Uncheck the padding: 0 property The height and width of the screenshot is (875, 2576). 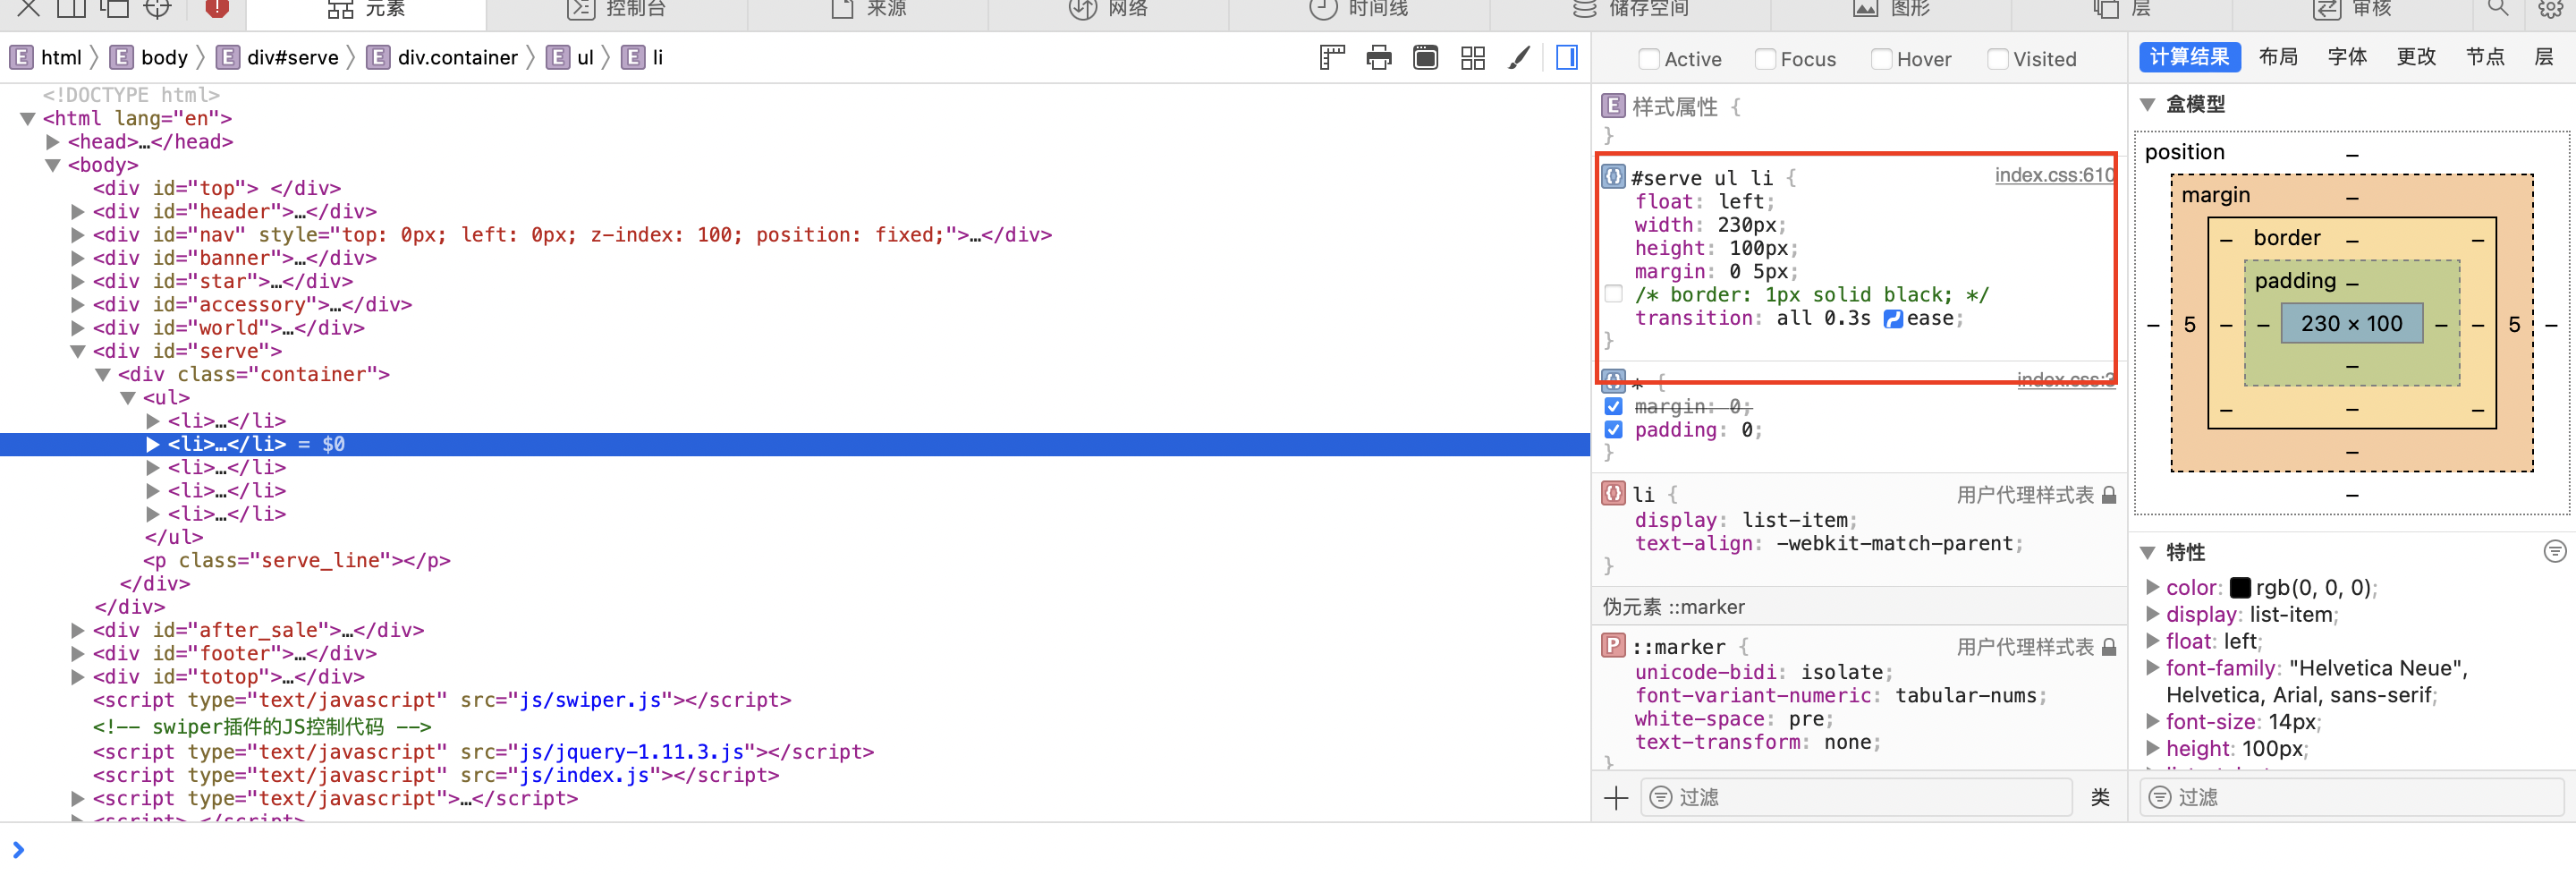[x=1613, y=430]
